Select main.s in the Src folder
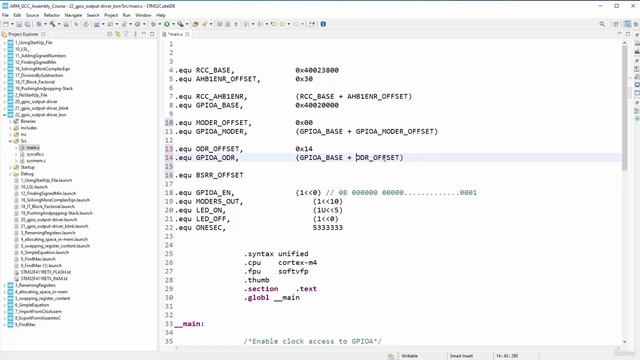Viewport: 640px width, 360px height. pyautogui.click(x=33, y=147)
